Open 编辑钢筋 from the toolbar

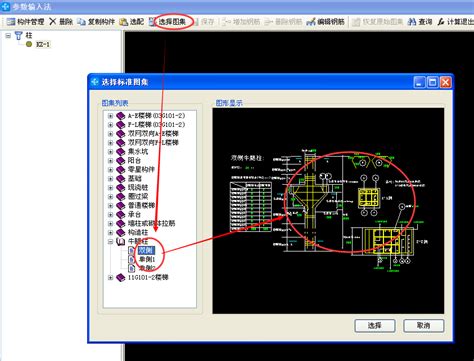tap(325, 22)
